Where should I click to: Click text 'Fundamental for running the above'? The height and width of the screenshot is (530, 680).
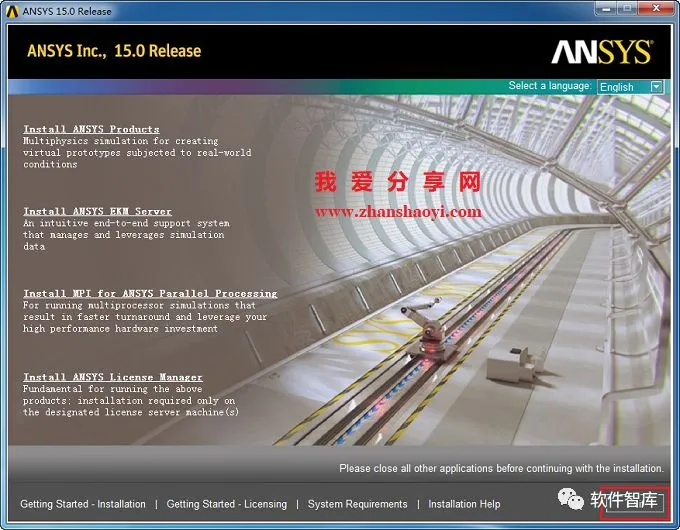pos(112,389)
